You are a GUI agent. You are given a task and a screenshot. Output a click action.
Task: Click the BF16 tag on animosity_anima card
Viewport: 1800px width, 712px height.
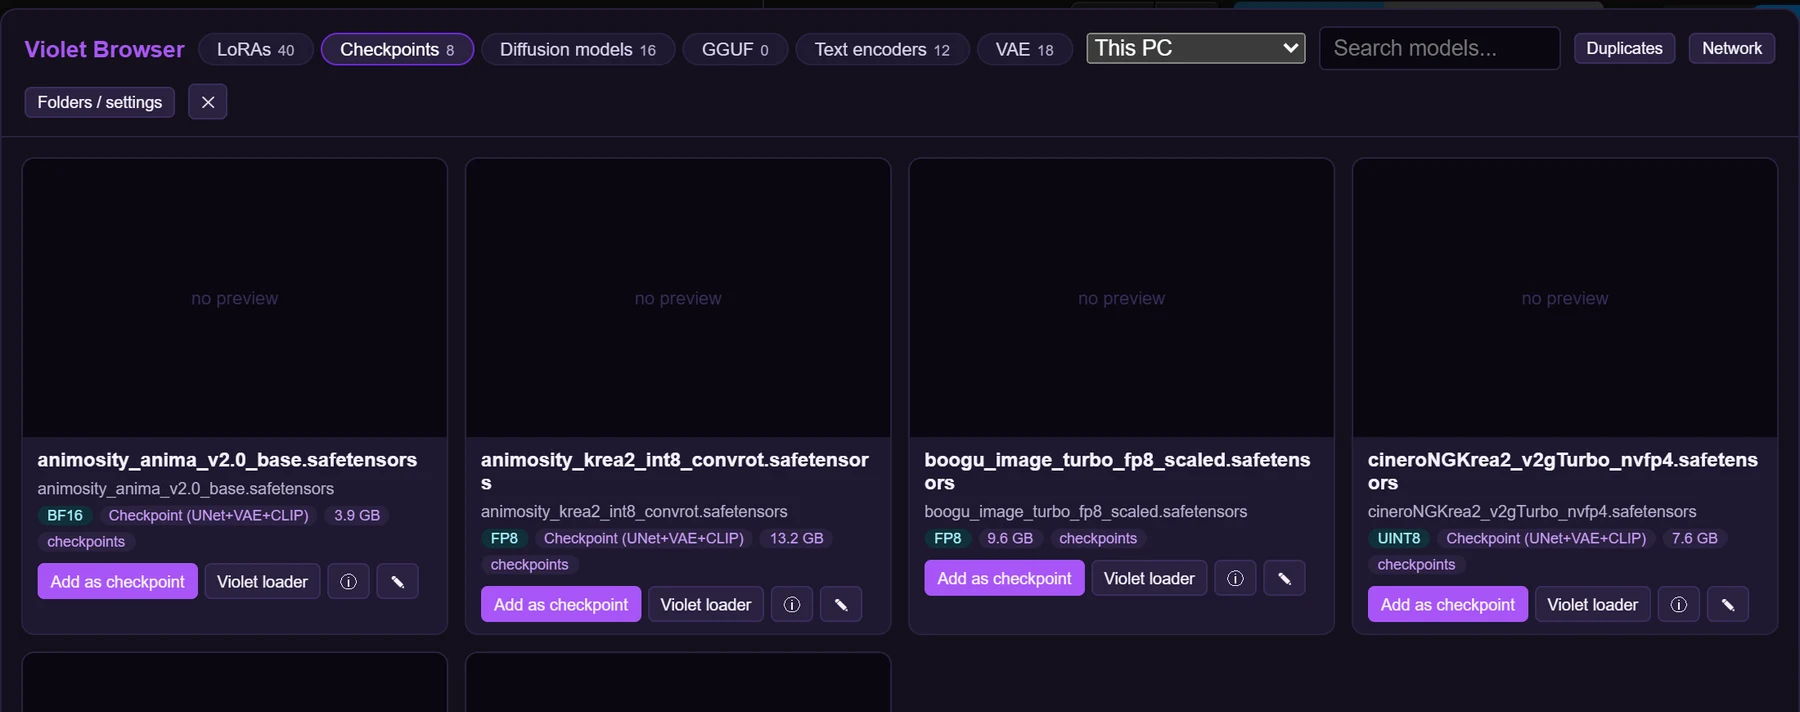point(65,516)
